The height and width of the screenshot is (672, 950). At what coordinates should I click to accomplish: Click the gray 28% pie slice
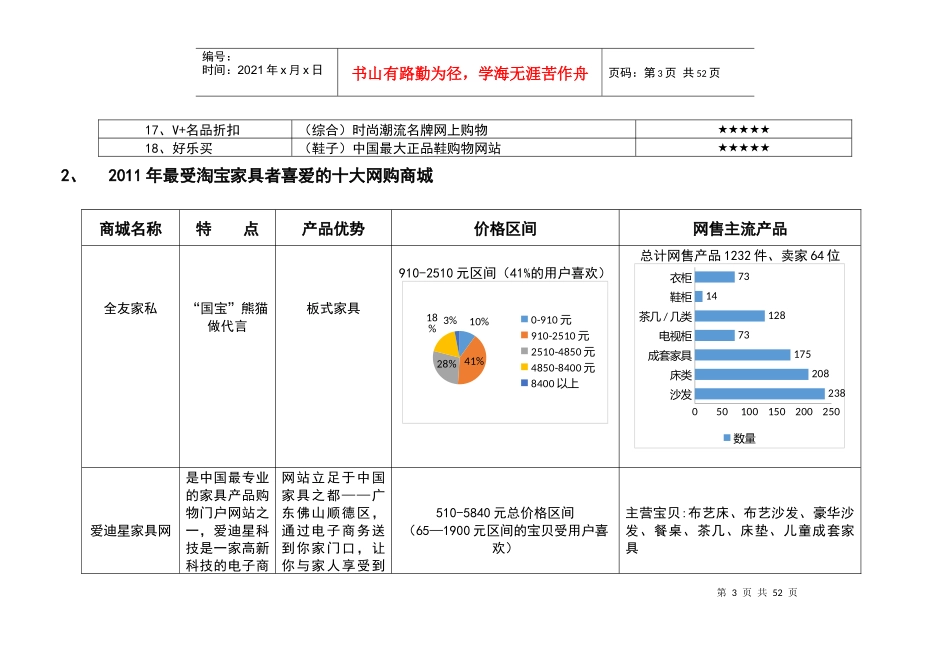(447, 368)
